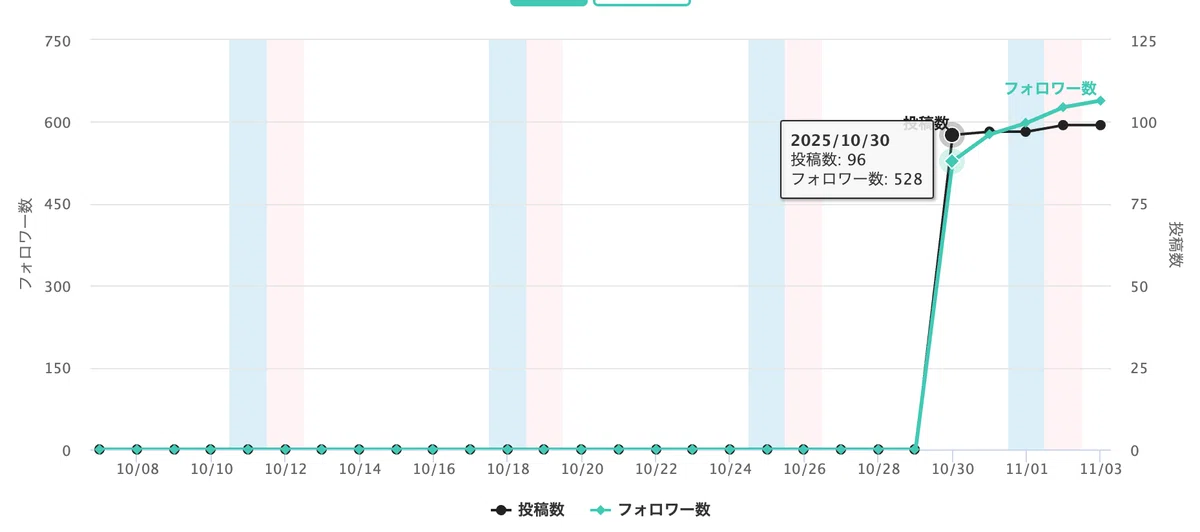
Task: Click the filled teal button above chart
Action: 549,3
